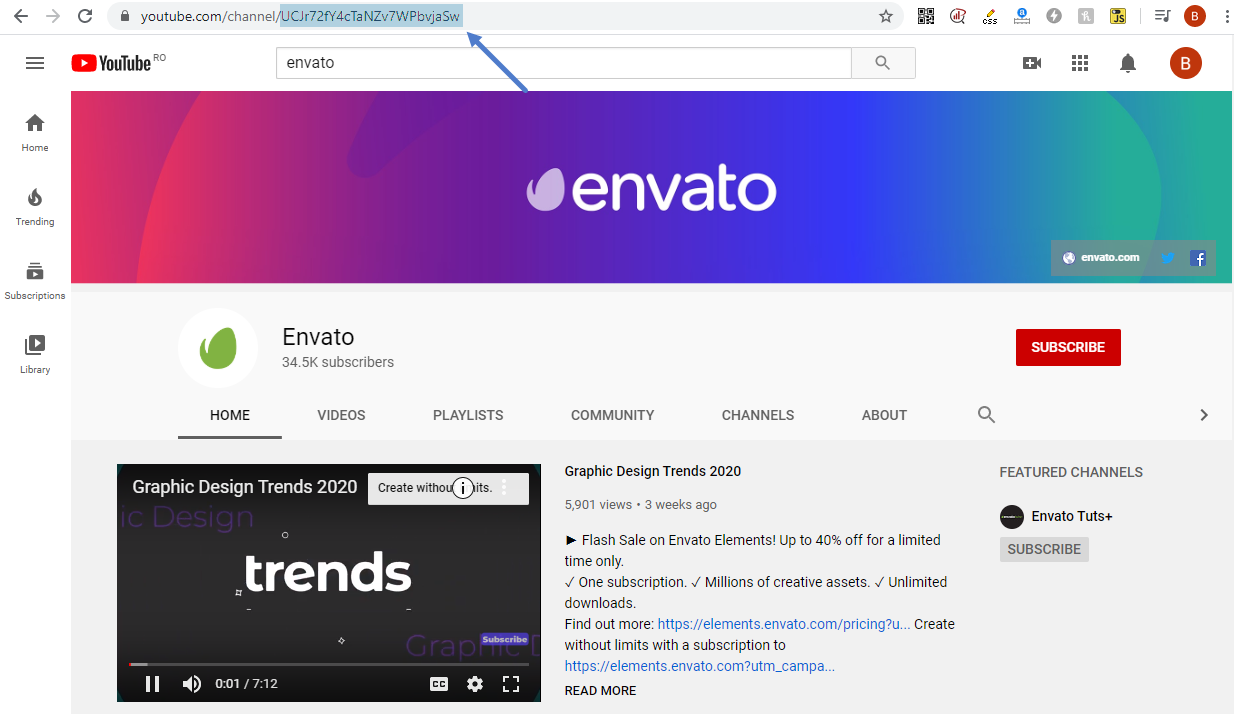Open the PLAYLISTS tab
The width and height of the screenshot is (1234, 714).
point(468,415)
